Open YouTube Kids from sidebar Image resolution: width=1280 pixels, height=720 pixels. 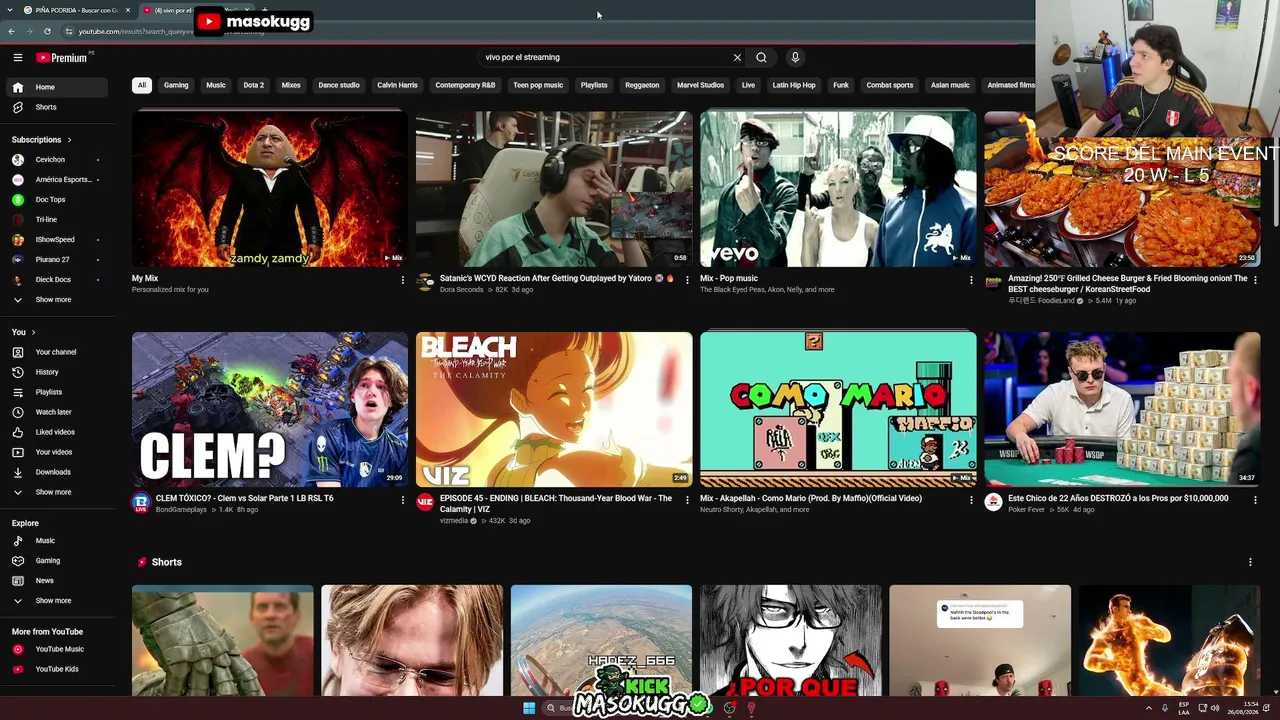click(x=56, y=669)
